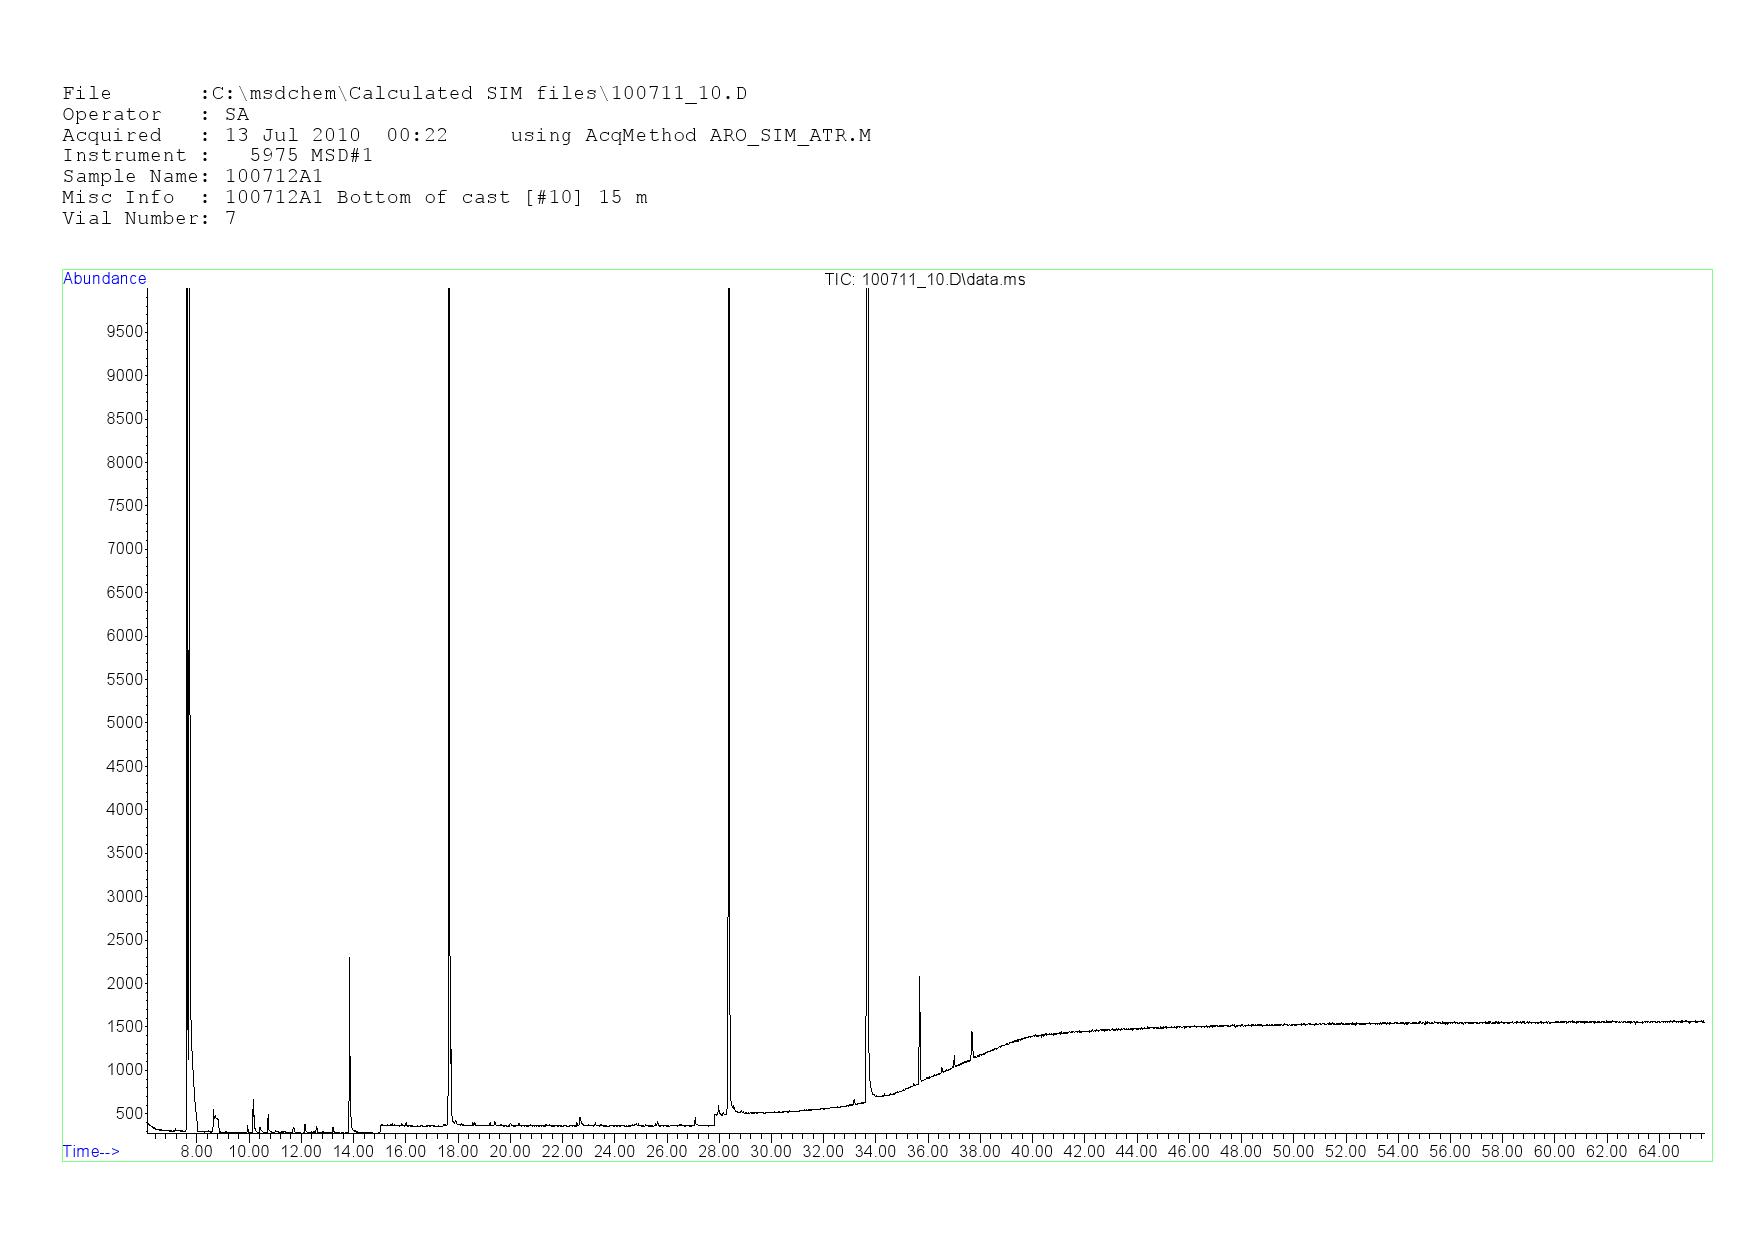The height and width of the screenshot is (1240, 1754).
Task: Click the Operator SA header line
Action: pos(155,115)
